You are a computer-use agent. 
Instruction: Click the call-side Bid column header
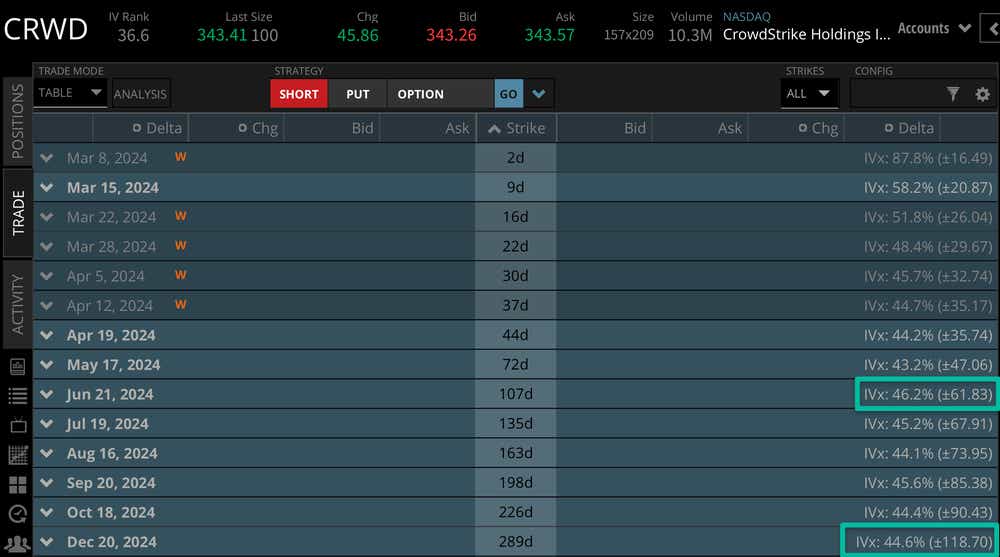pyautogui.click(x=362, y=128)
